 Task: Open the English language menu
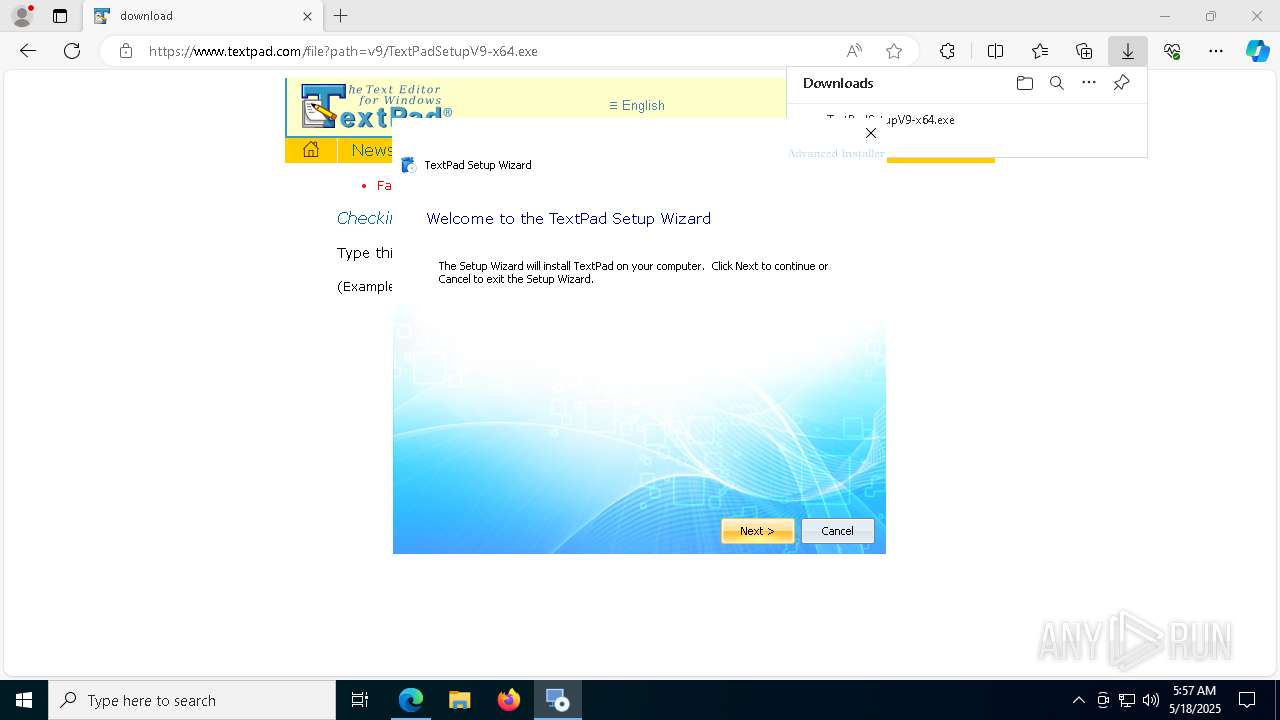pyautogui.click(x=637, y=105)
